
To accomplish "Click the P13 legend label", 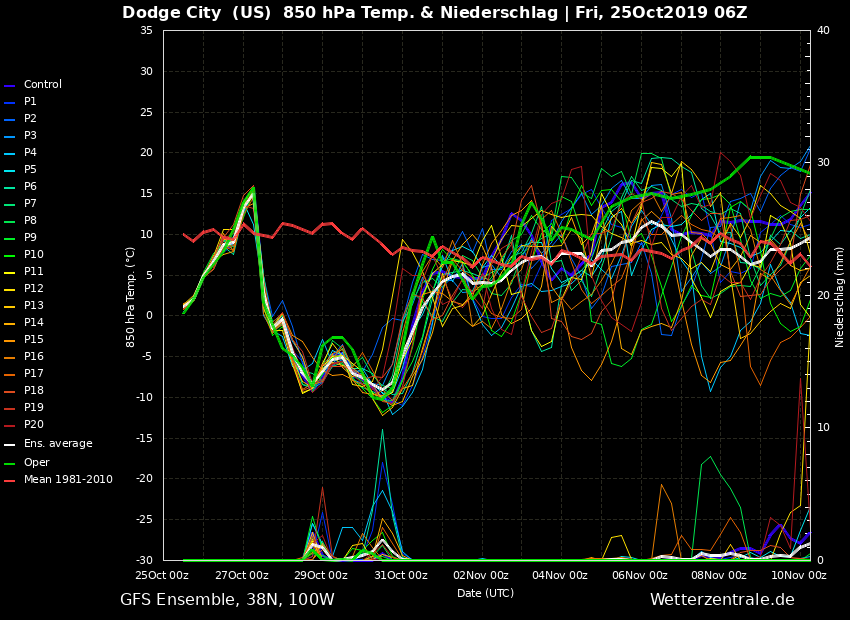I will [34, 305].
